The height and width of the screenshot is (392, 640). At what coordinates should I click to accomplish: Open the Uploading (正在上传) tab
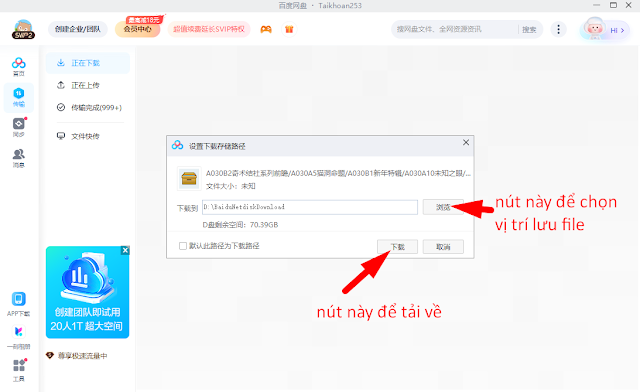(88, 85)
